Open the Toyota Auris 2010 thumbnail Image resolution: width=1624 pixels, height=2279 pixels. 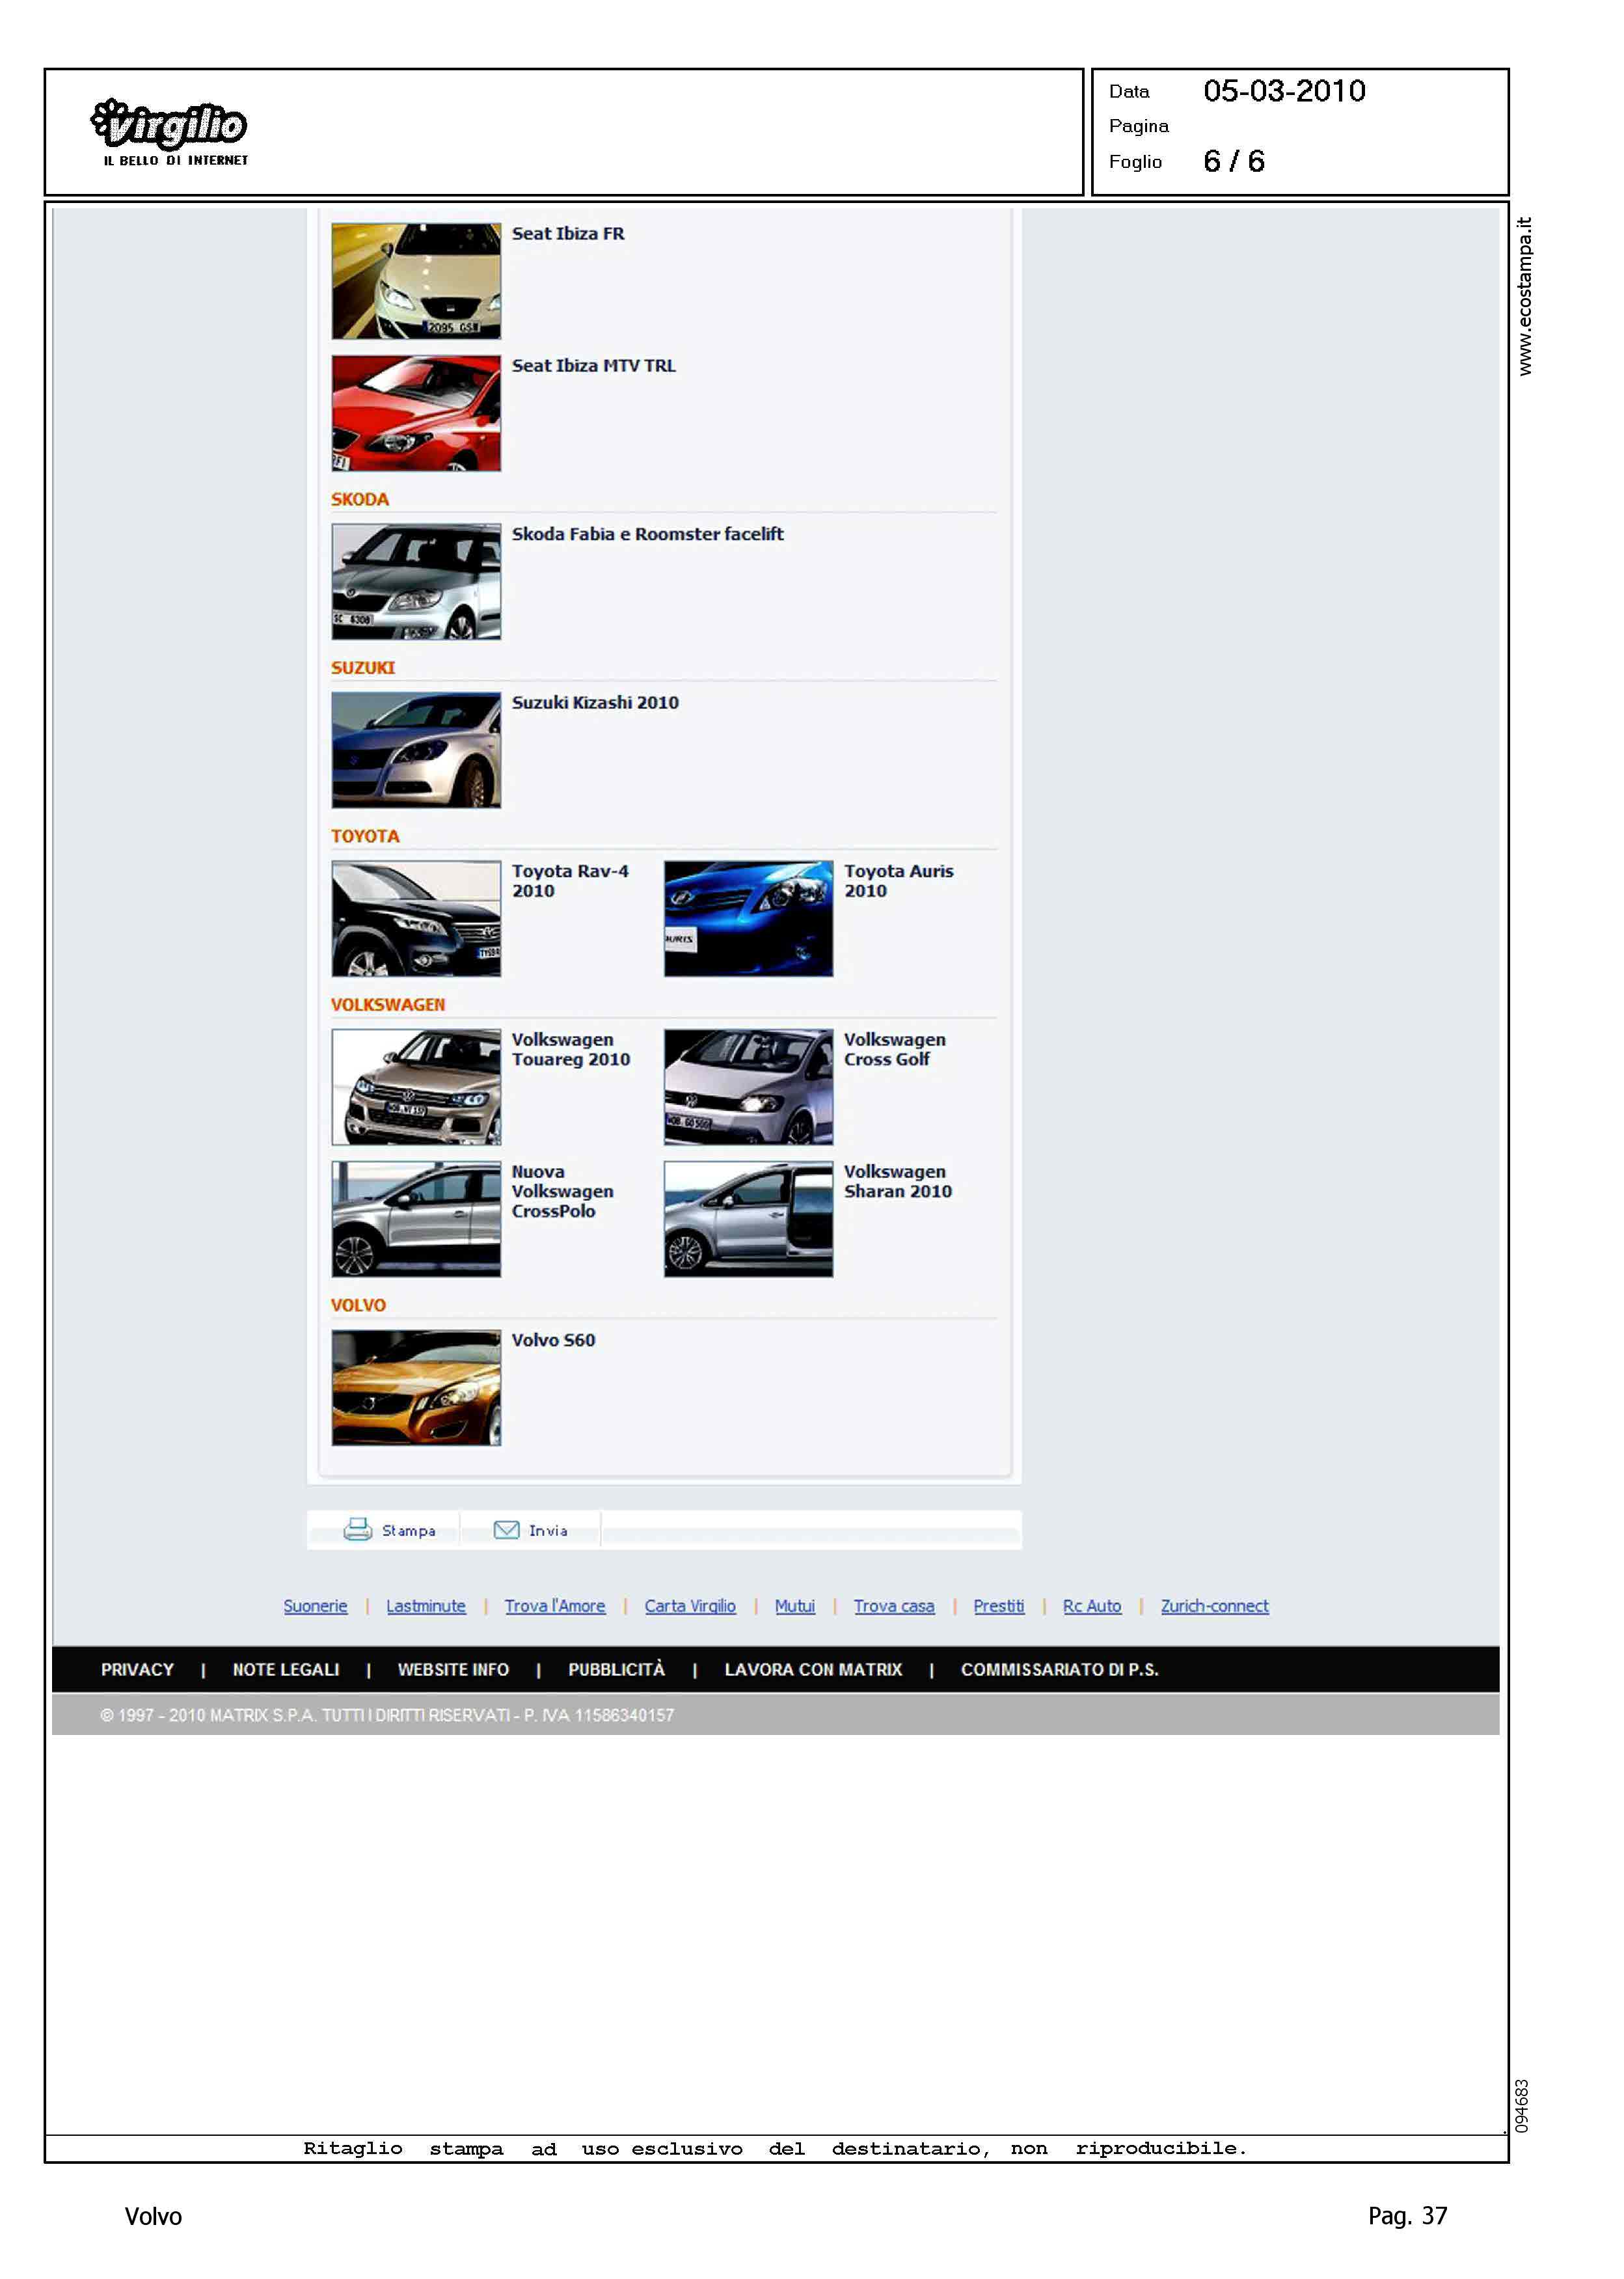(x=748, y=918)
